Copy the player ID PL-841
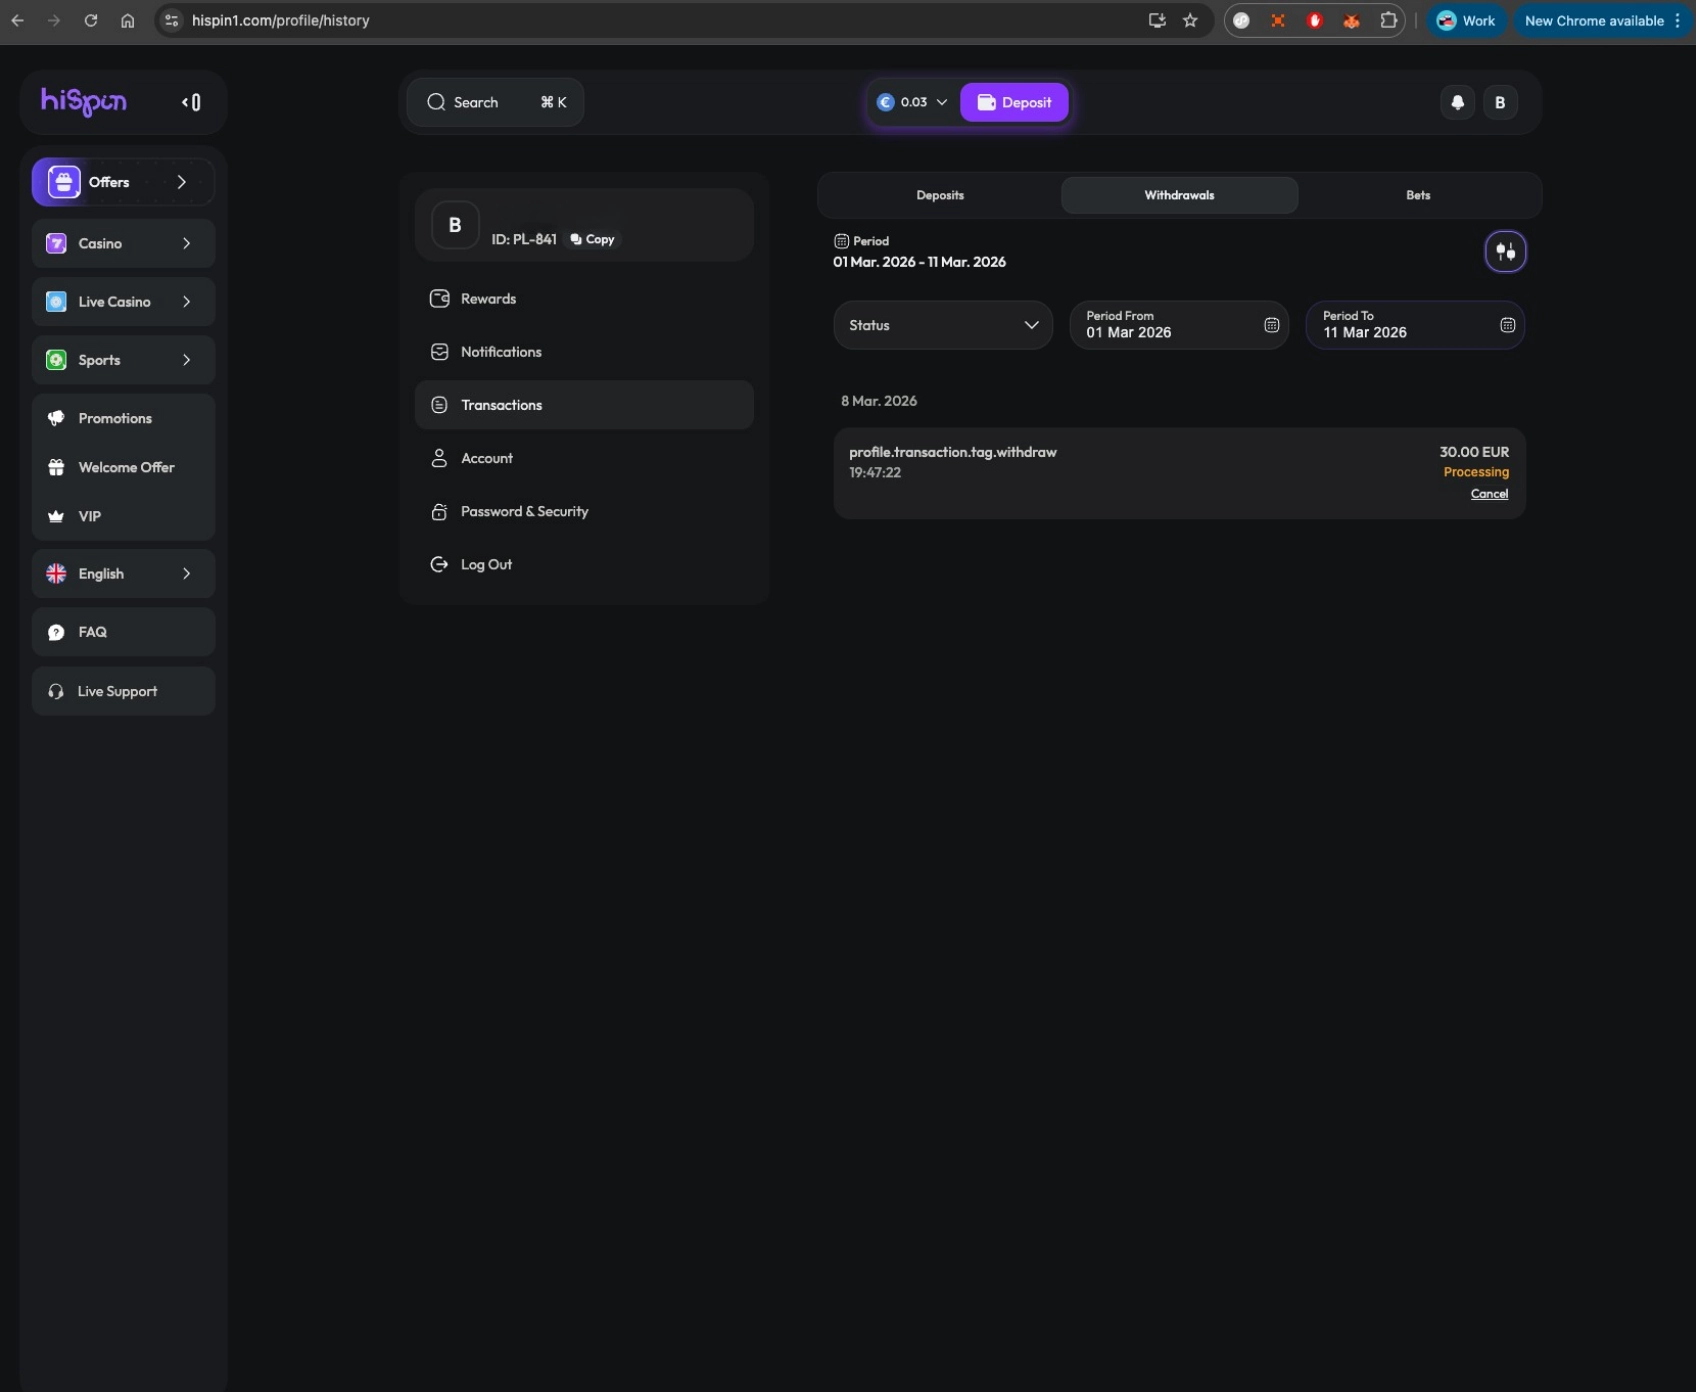The width and height of the screenshot is (1696, 1392). coord(592,239)
